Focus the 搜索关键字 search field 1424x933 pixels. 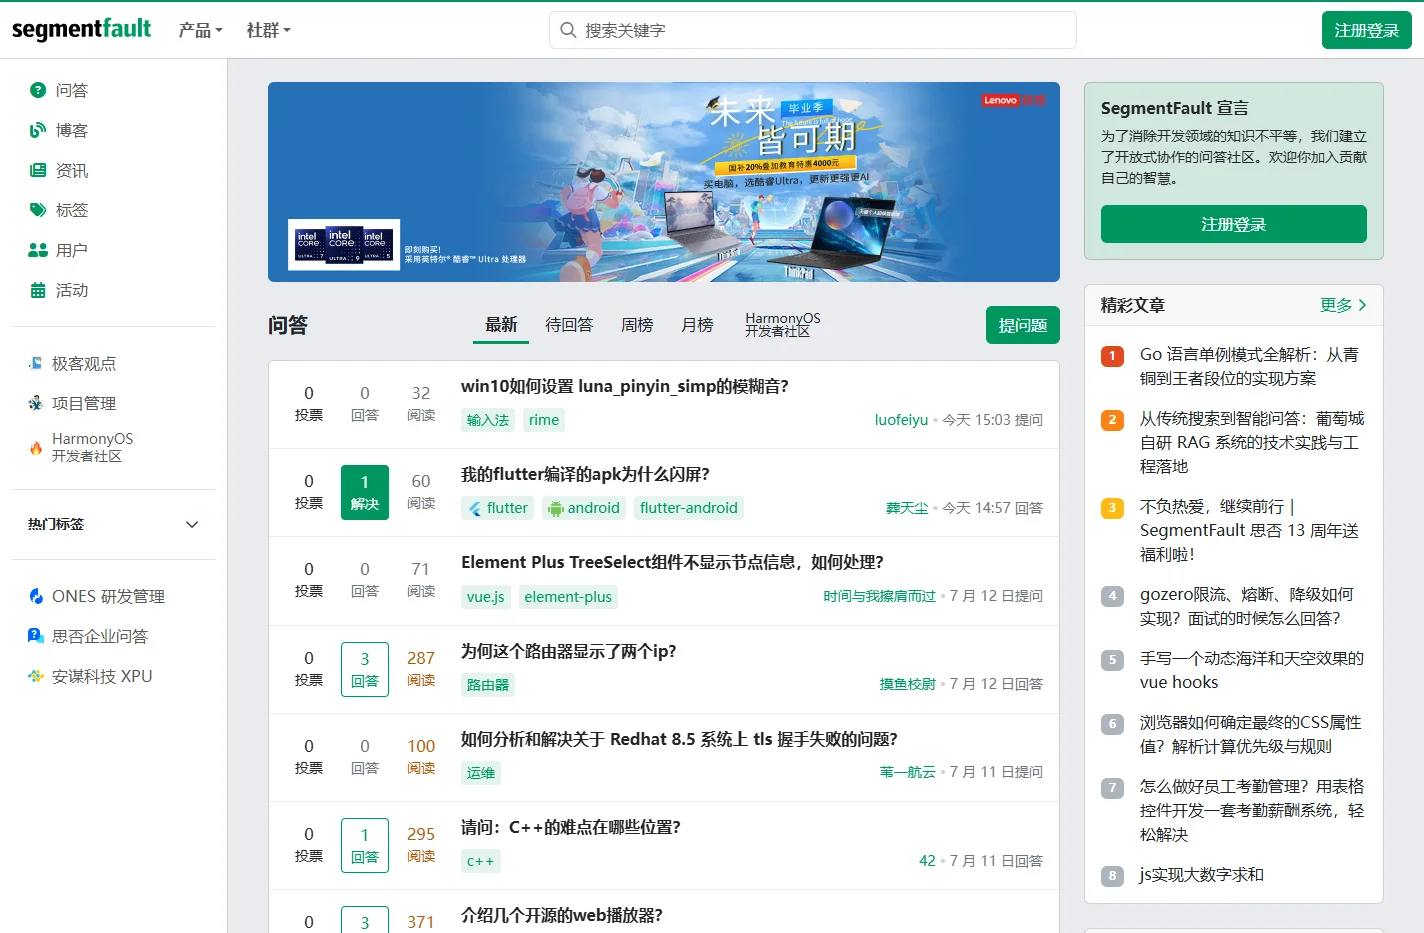pos(813,30)
